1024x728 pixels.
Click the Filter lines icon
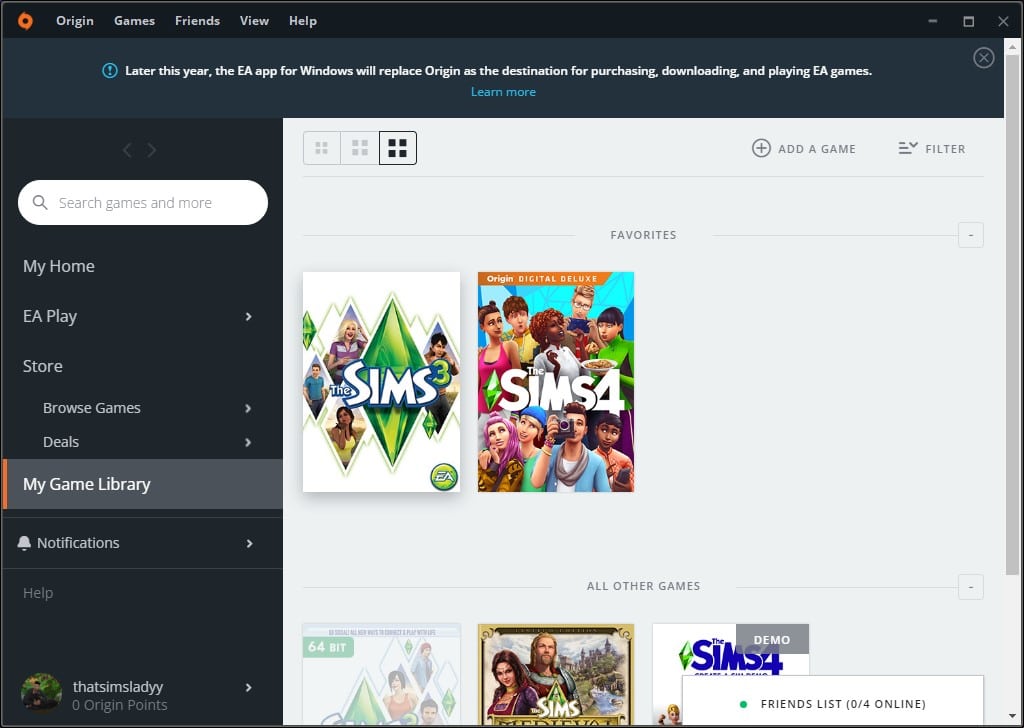tap(908, 148)
